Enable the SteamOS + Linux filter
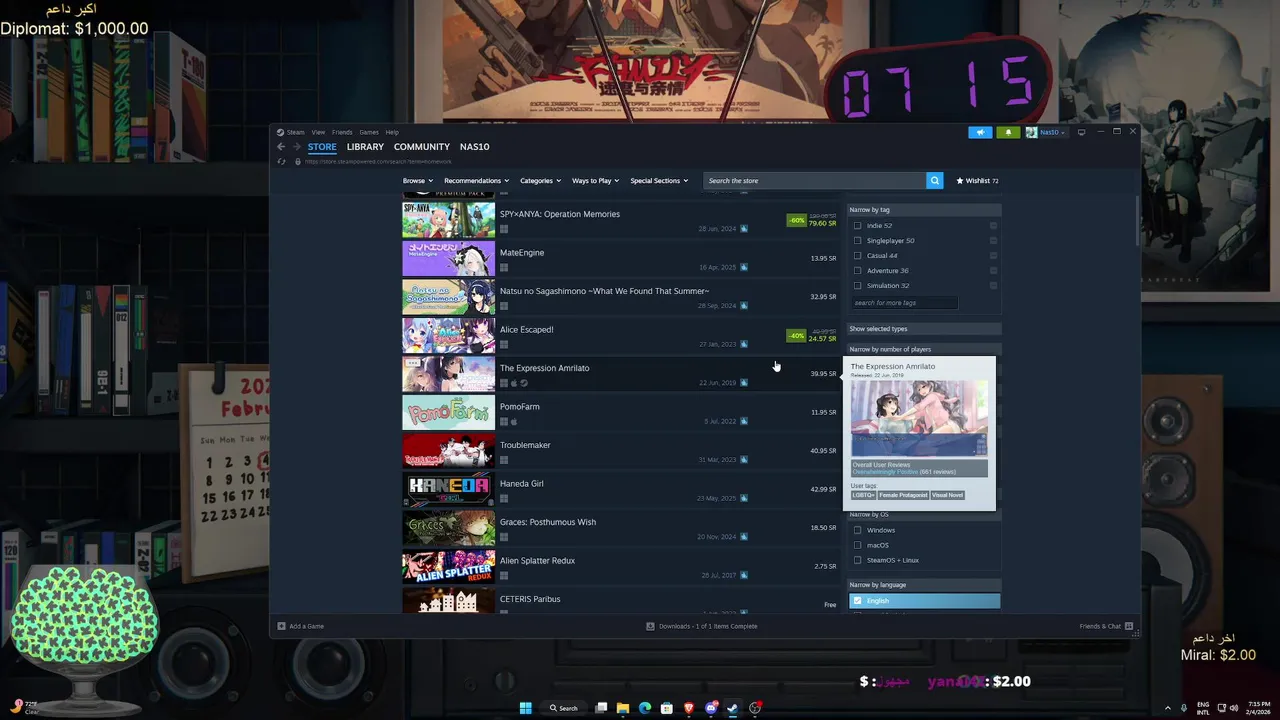 857,560
